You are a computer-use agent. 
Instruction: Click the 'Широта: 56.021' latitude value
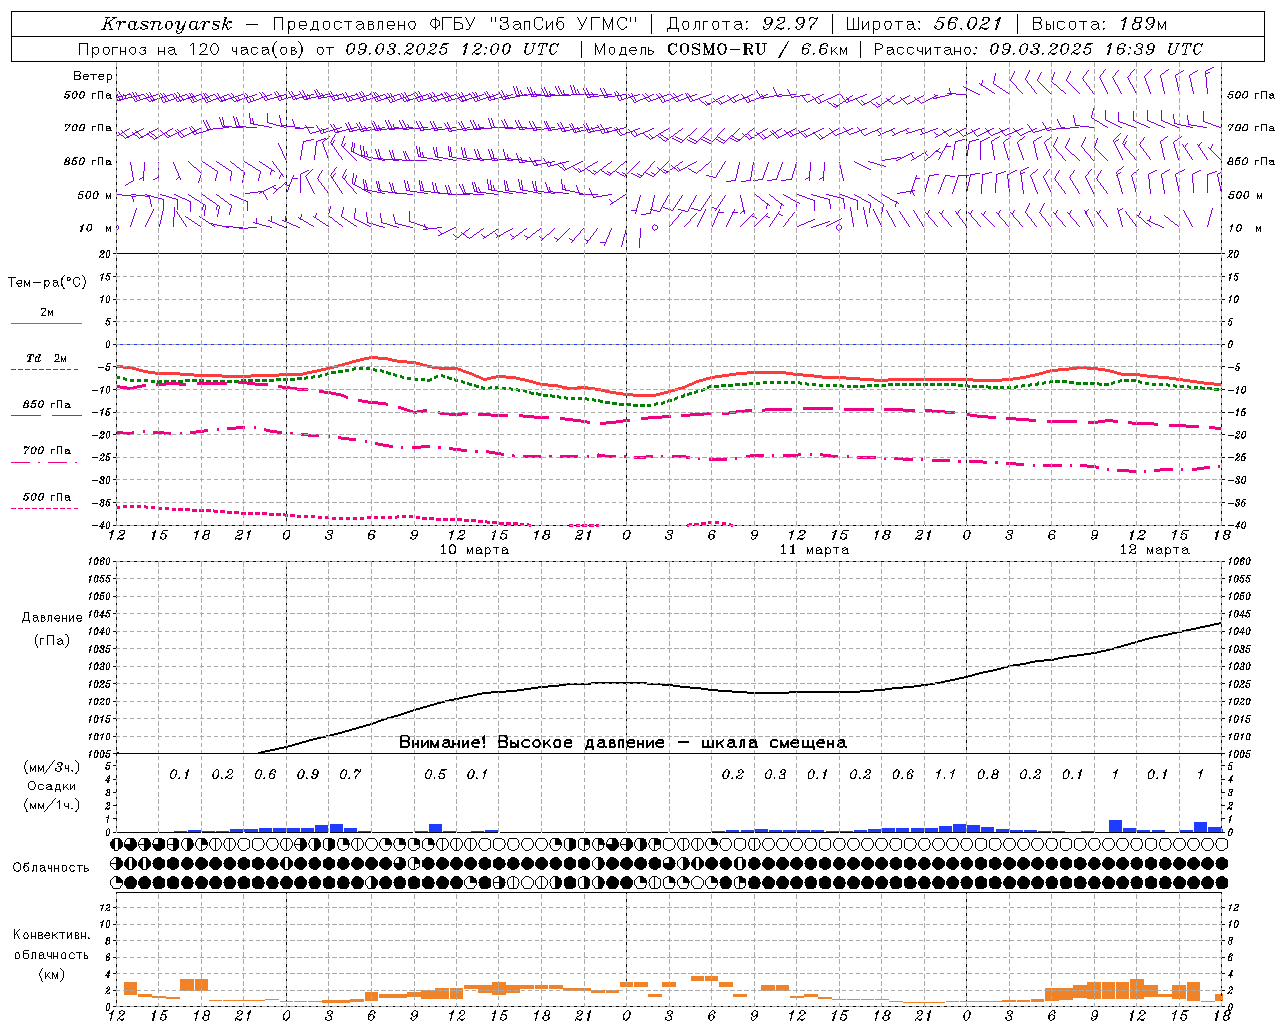pos(924,24)
